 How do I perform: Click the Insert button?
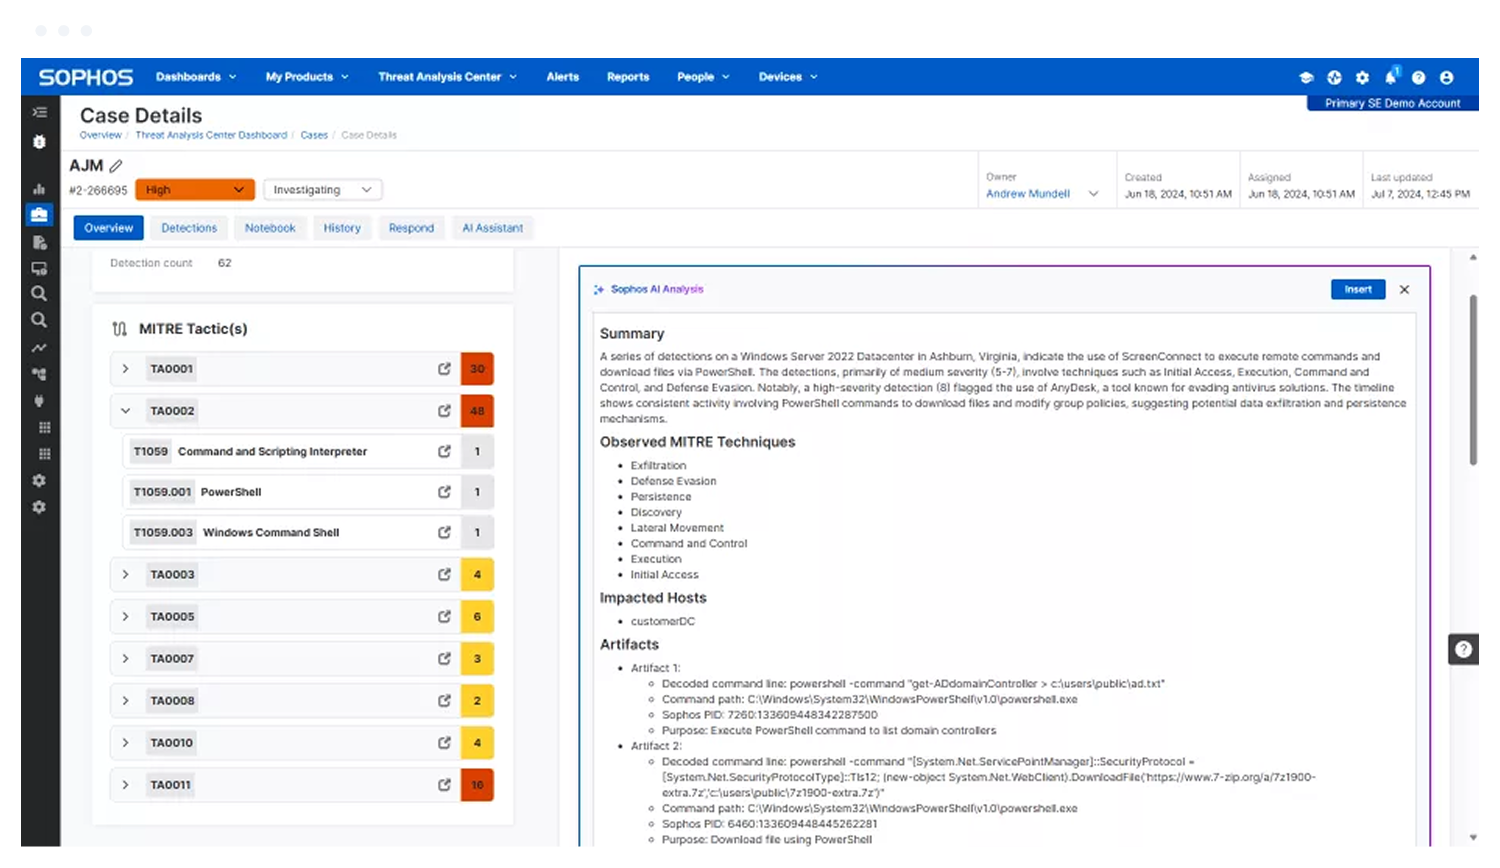[1357, 290]
